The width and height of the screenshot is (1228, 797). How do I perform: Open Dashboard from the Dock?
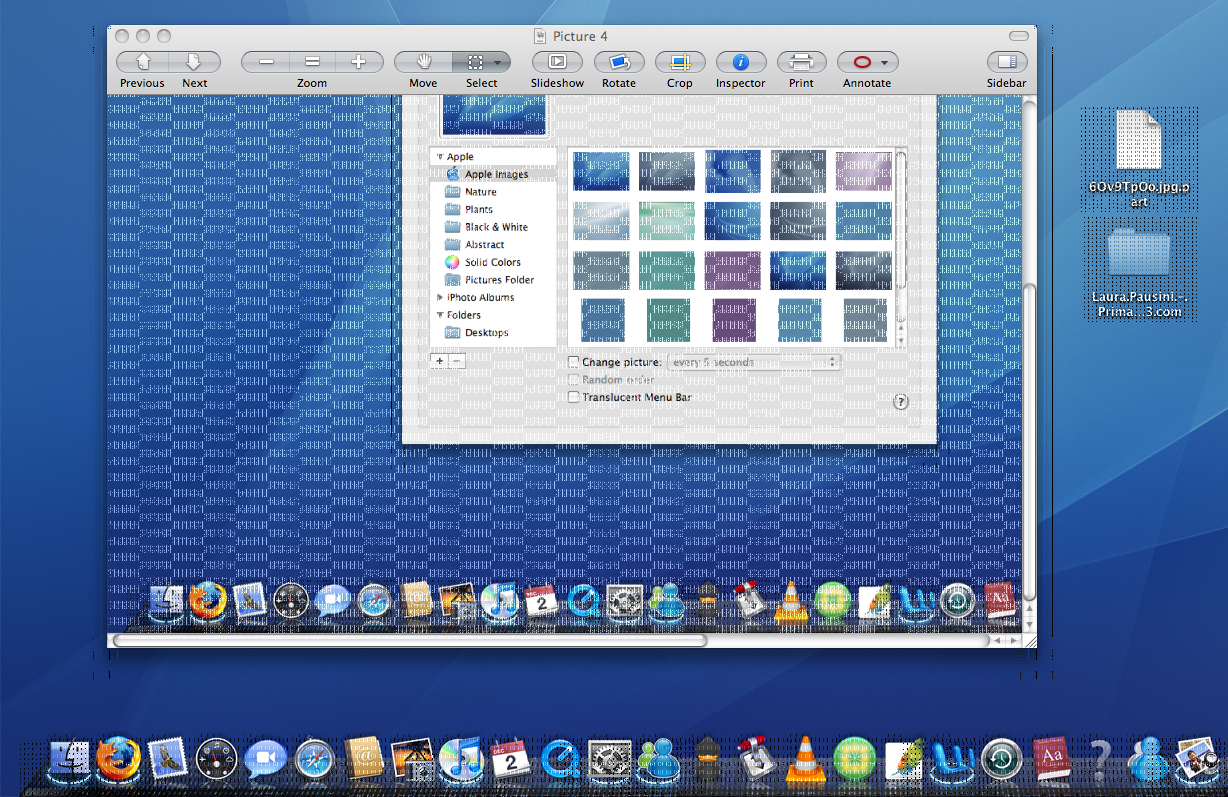click(x=216, y=760)
